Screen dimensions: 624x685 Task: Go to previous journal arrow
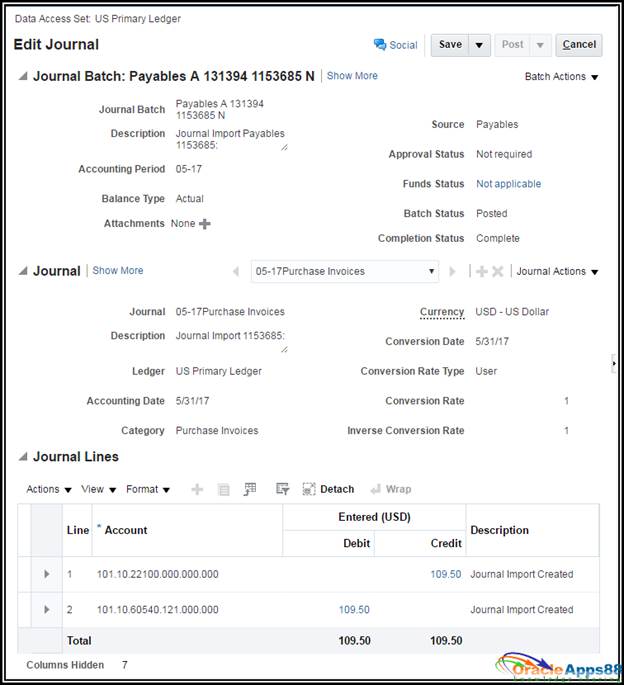pyautogui.click(x=236, y=272)
